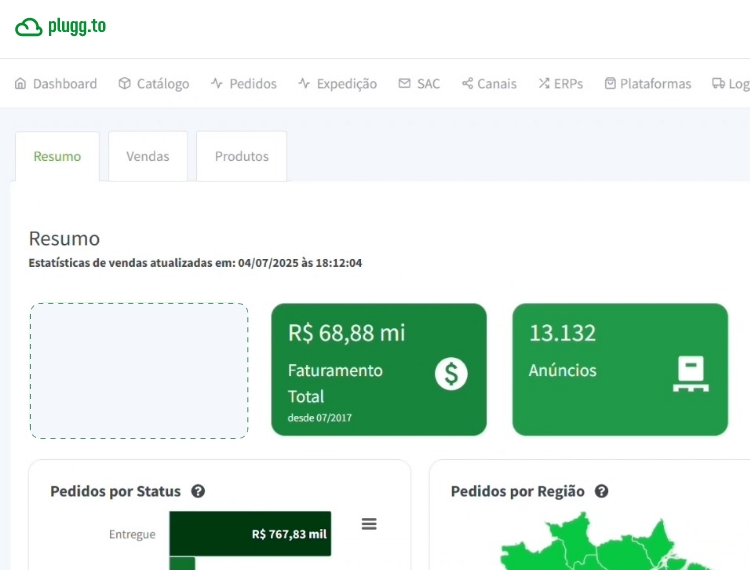Open the chart hamburger menu

click(369, 524)
